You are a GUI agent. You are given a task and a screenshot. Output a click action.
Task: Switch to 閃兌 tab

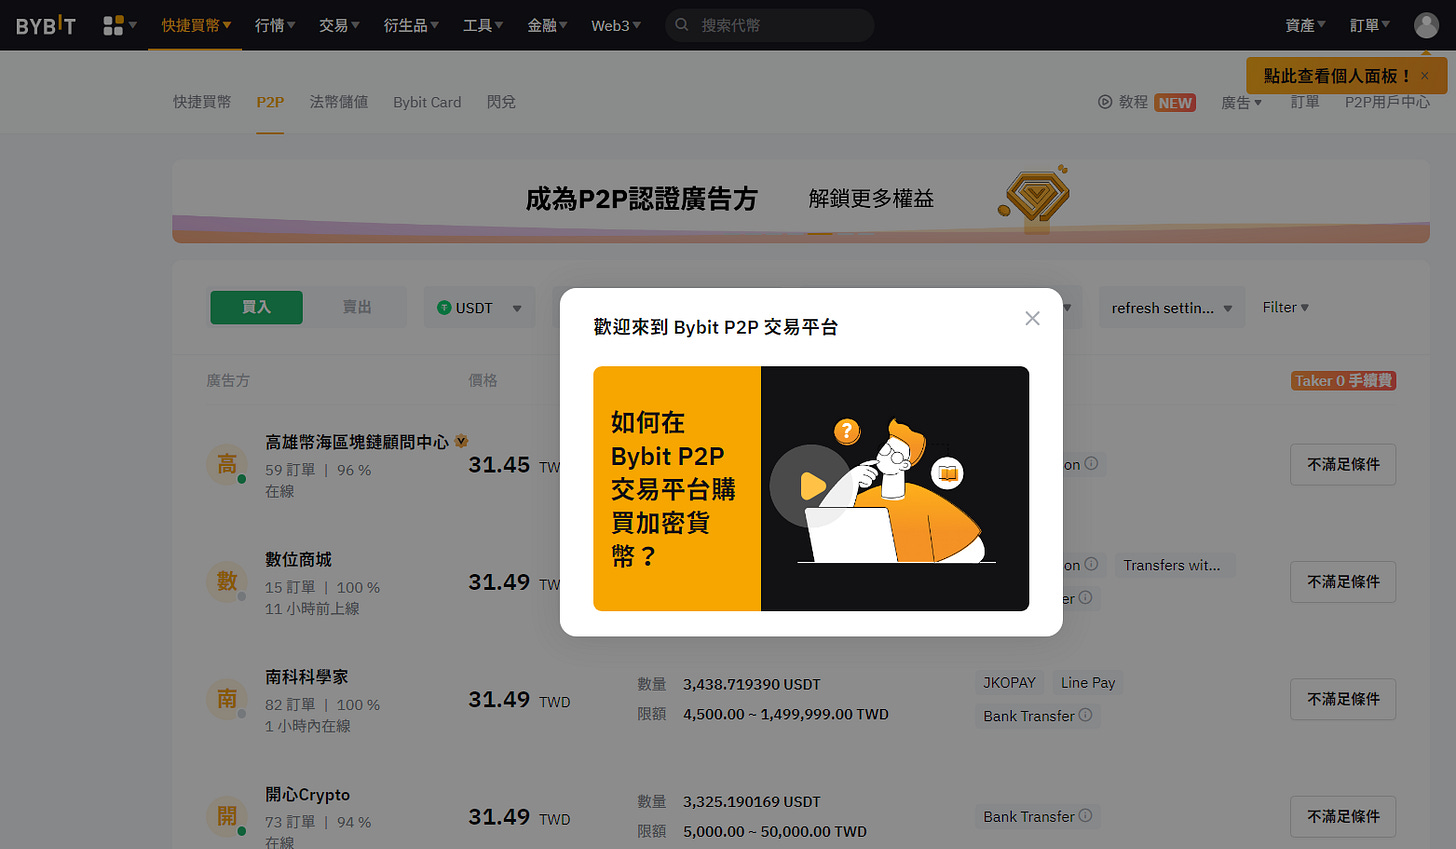point(501,102)
